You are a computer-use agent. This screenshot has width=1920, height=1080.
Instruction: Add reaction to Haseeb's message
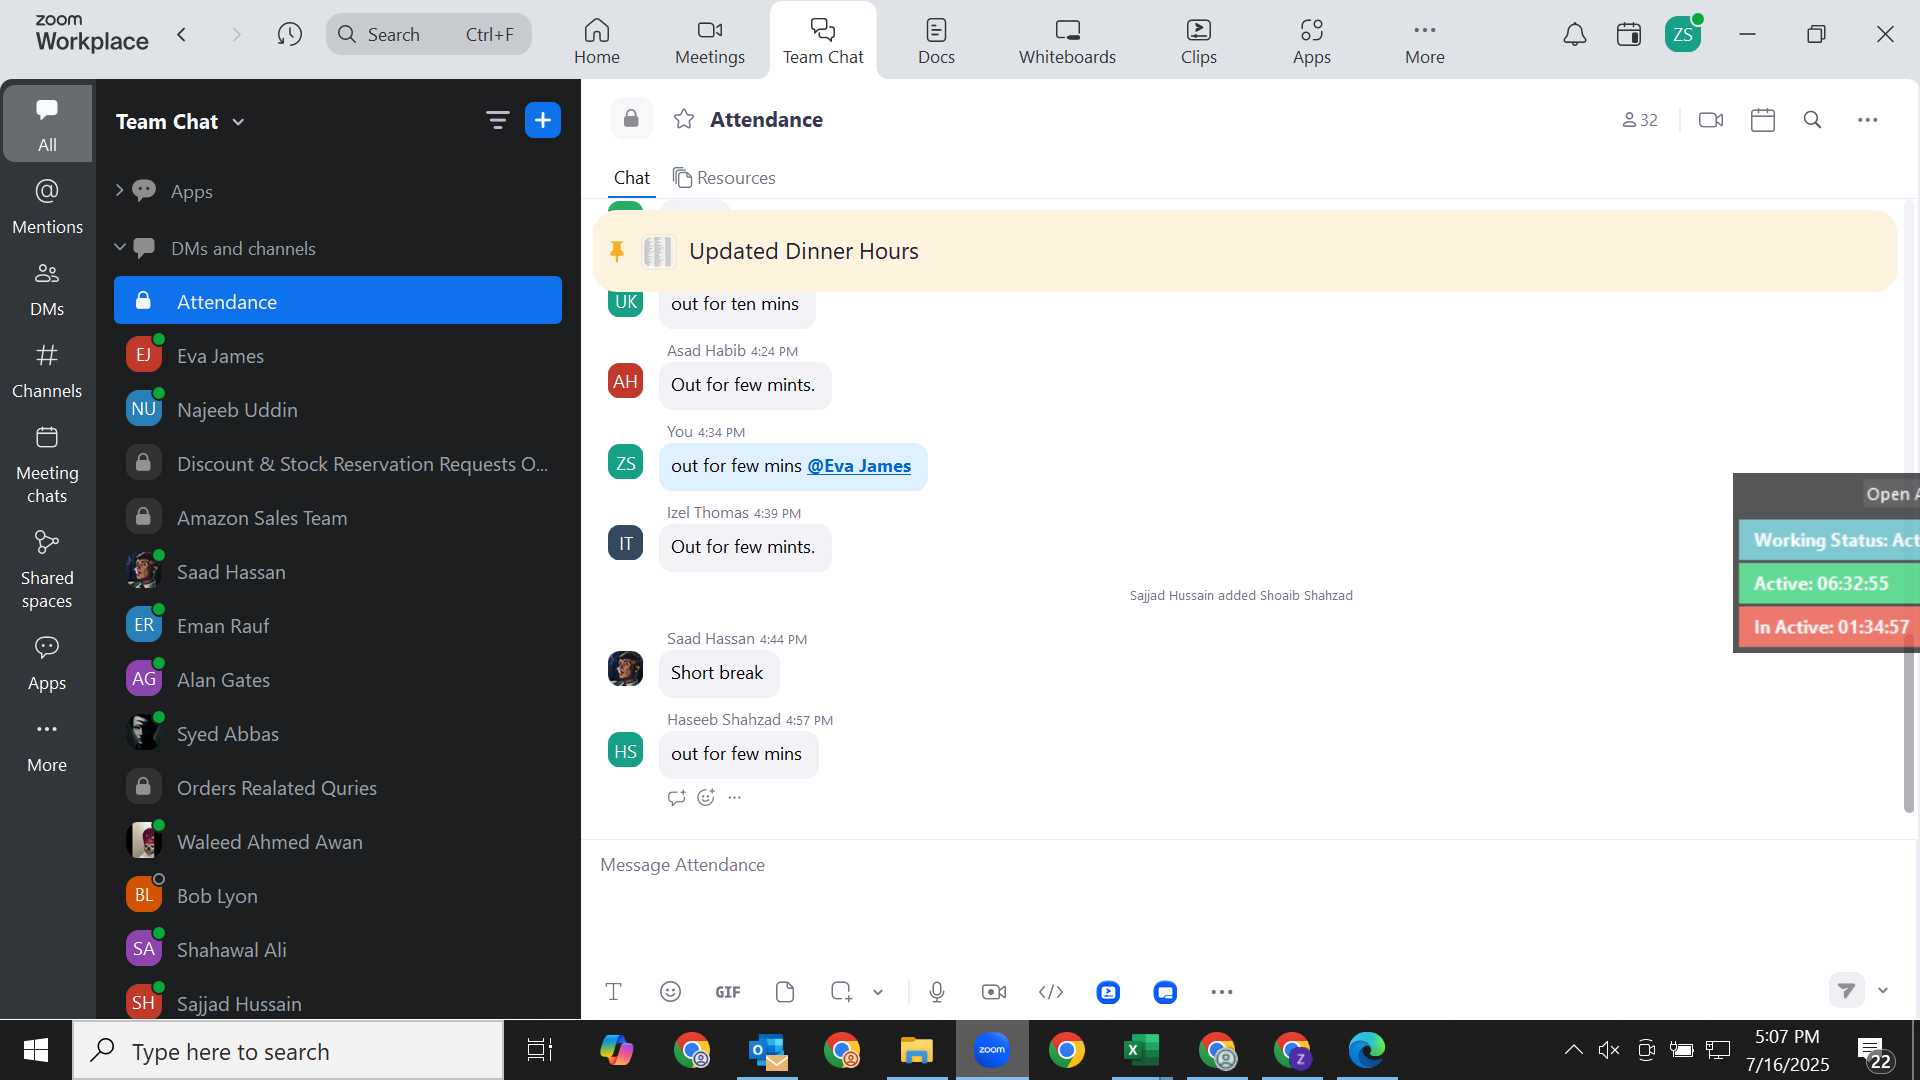(x=706, y=797)
